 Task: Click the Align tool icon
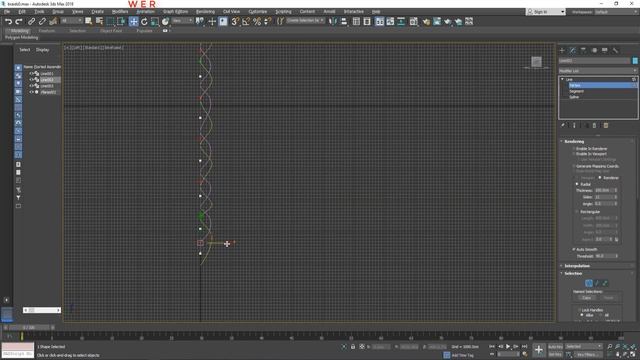click(x=344, y=22)
